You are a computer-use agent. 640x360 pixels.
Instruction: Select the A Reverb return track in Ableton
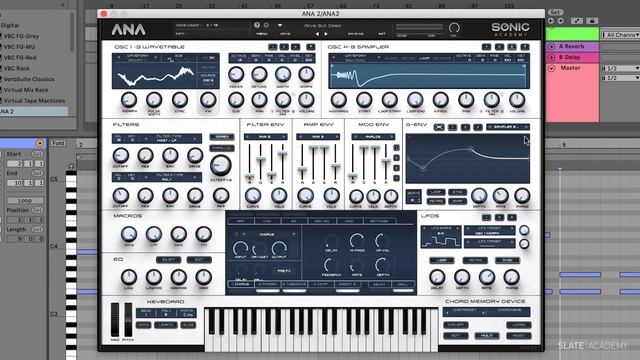572,47
